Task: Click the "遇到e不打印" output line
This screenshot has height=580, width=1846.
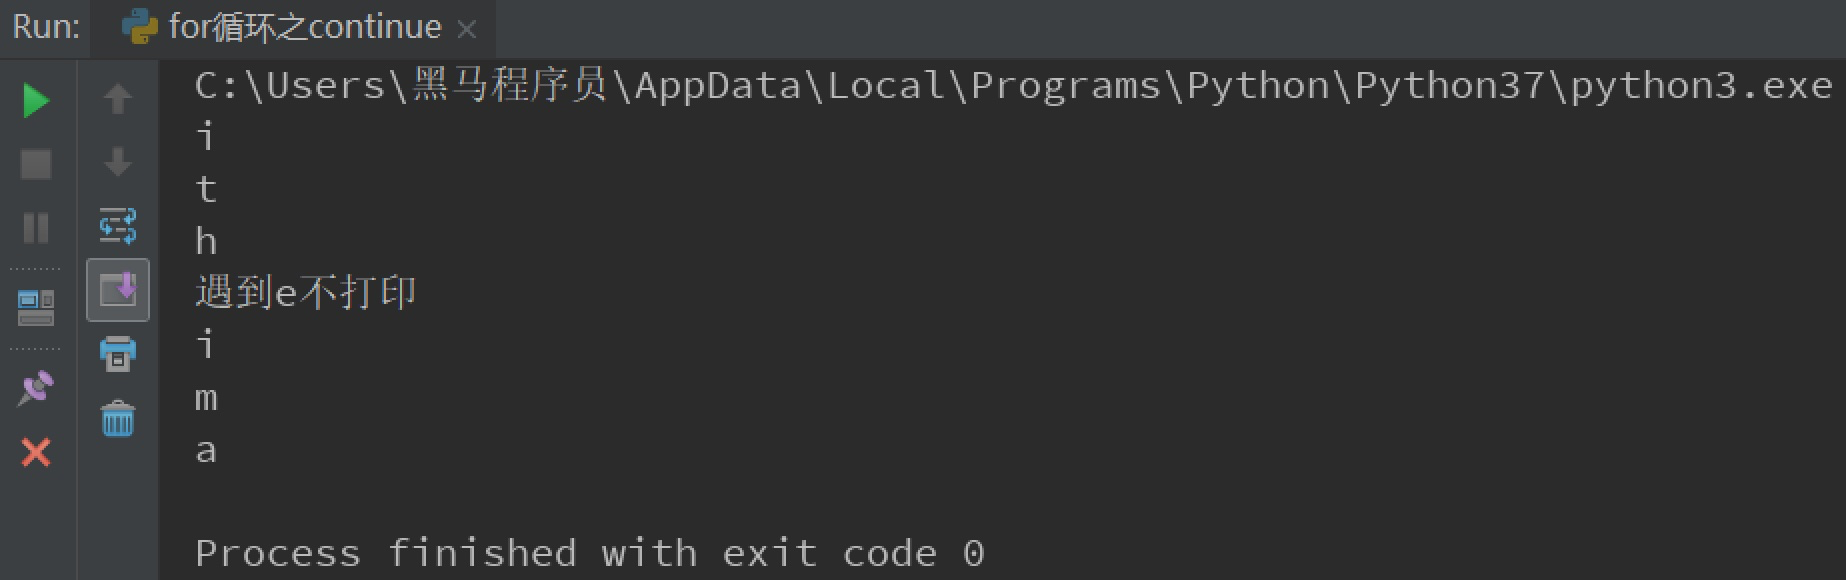Action: coord(305,293)
